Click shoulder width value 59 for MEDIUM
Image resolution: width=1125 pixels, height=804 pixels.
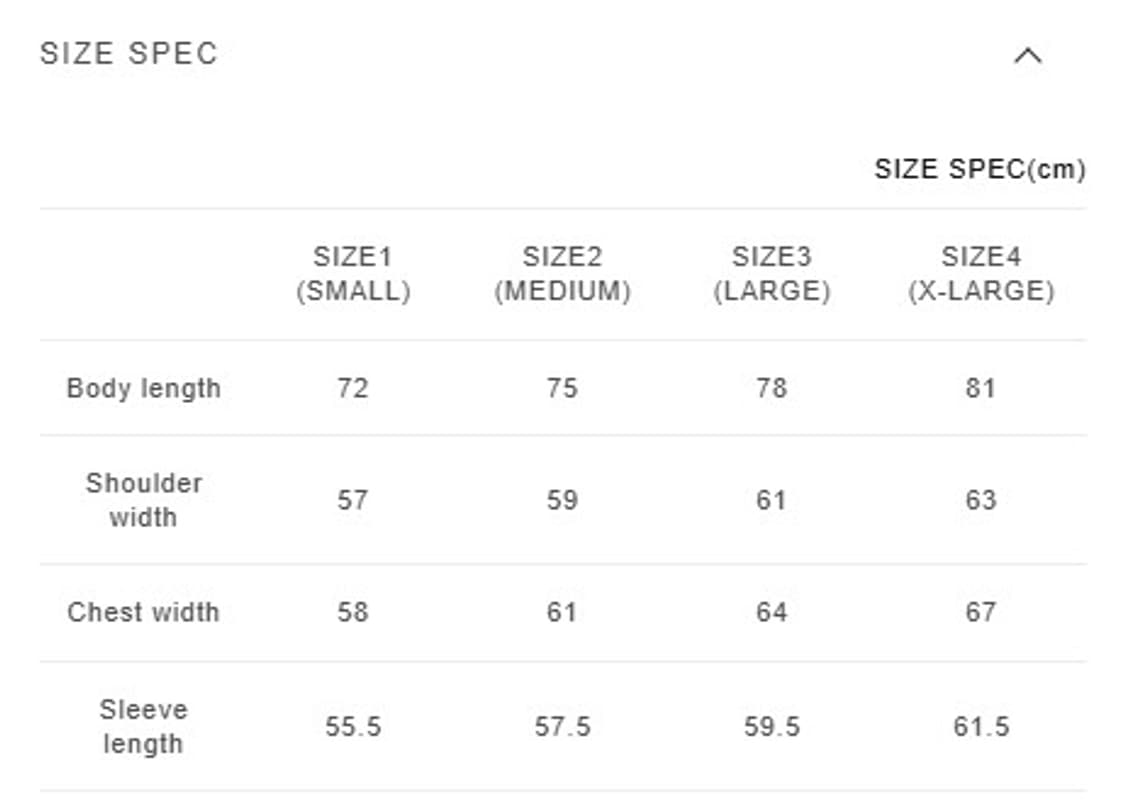562,500
